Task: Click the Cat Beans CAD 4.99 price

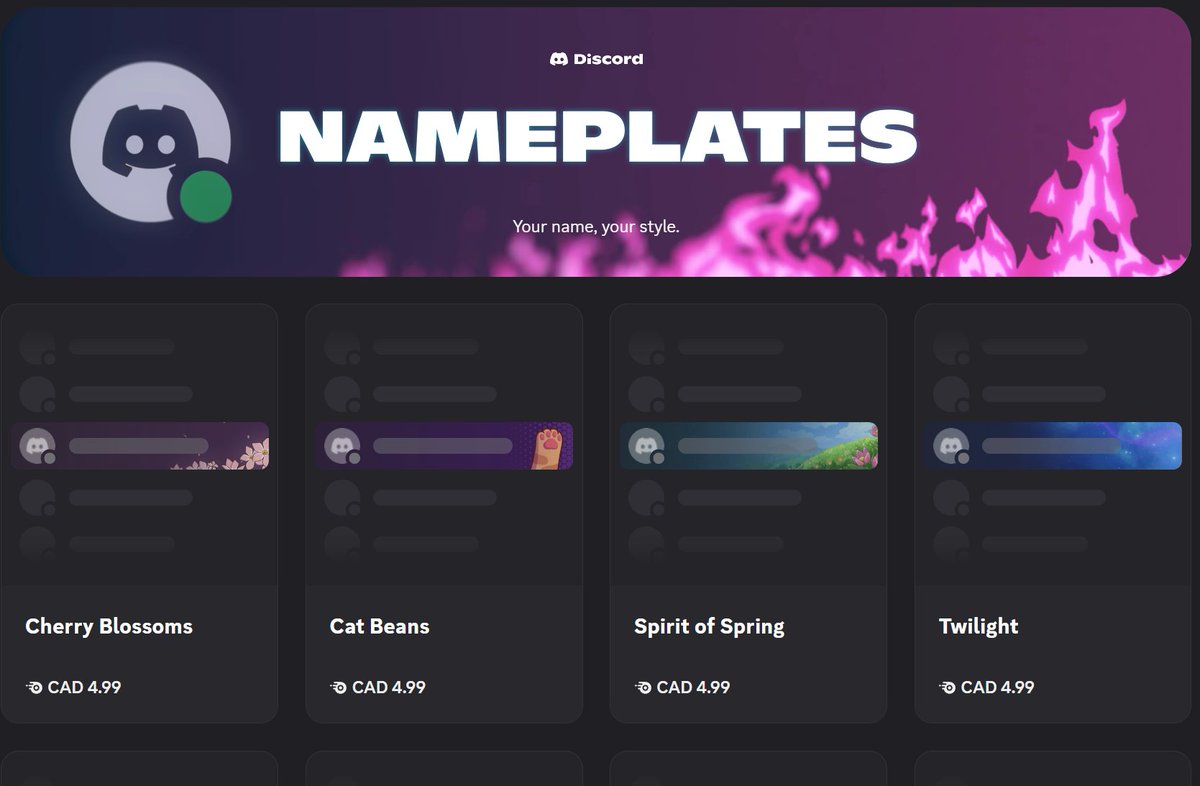Action: point(389,687)
